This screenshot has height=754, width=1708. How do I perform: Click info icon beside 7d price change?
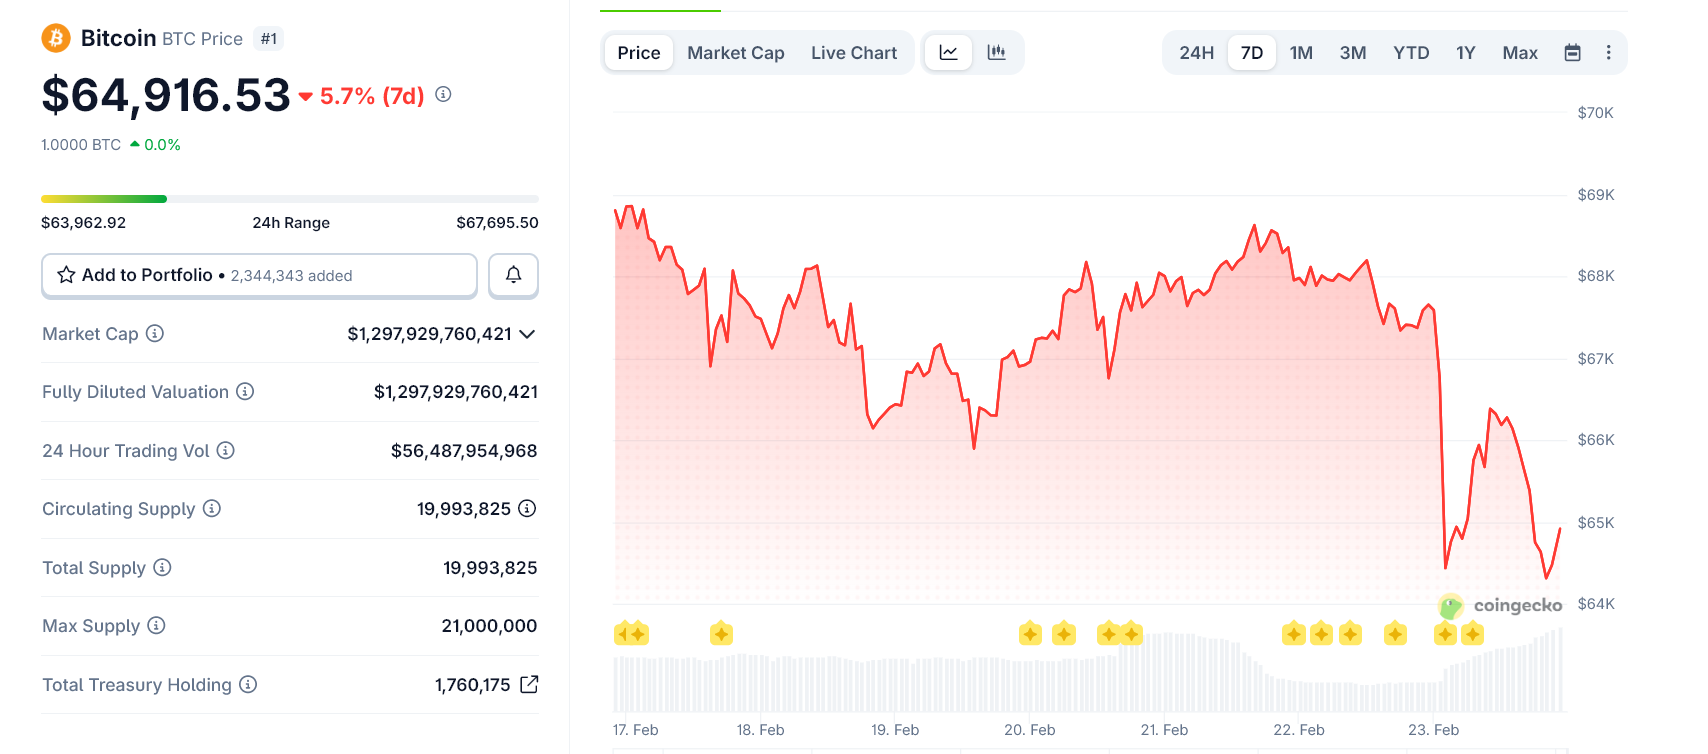[443, 94]
